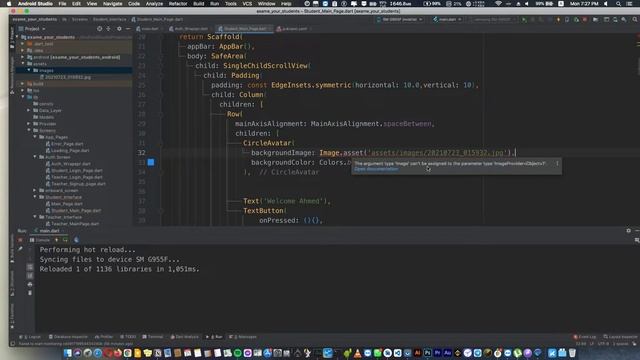This screenshot has width=640, height=360.
Task: Click the hot restart icon in Run console toolbar
Action: click(x=65, y=240)
